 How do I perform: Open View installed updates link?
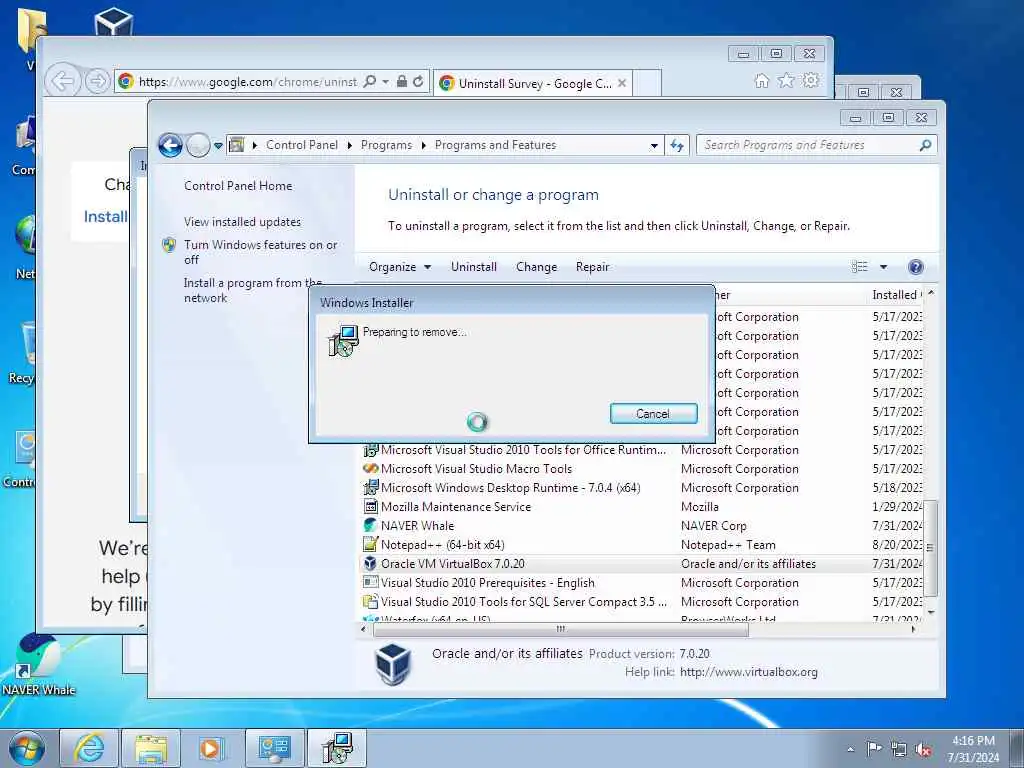pos(242,222)
